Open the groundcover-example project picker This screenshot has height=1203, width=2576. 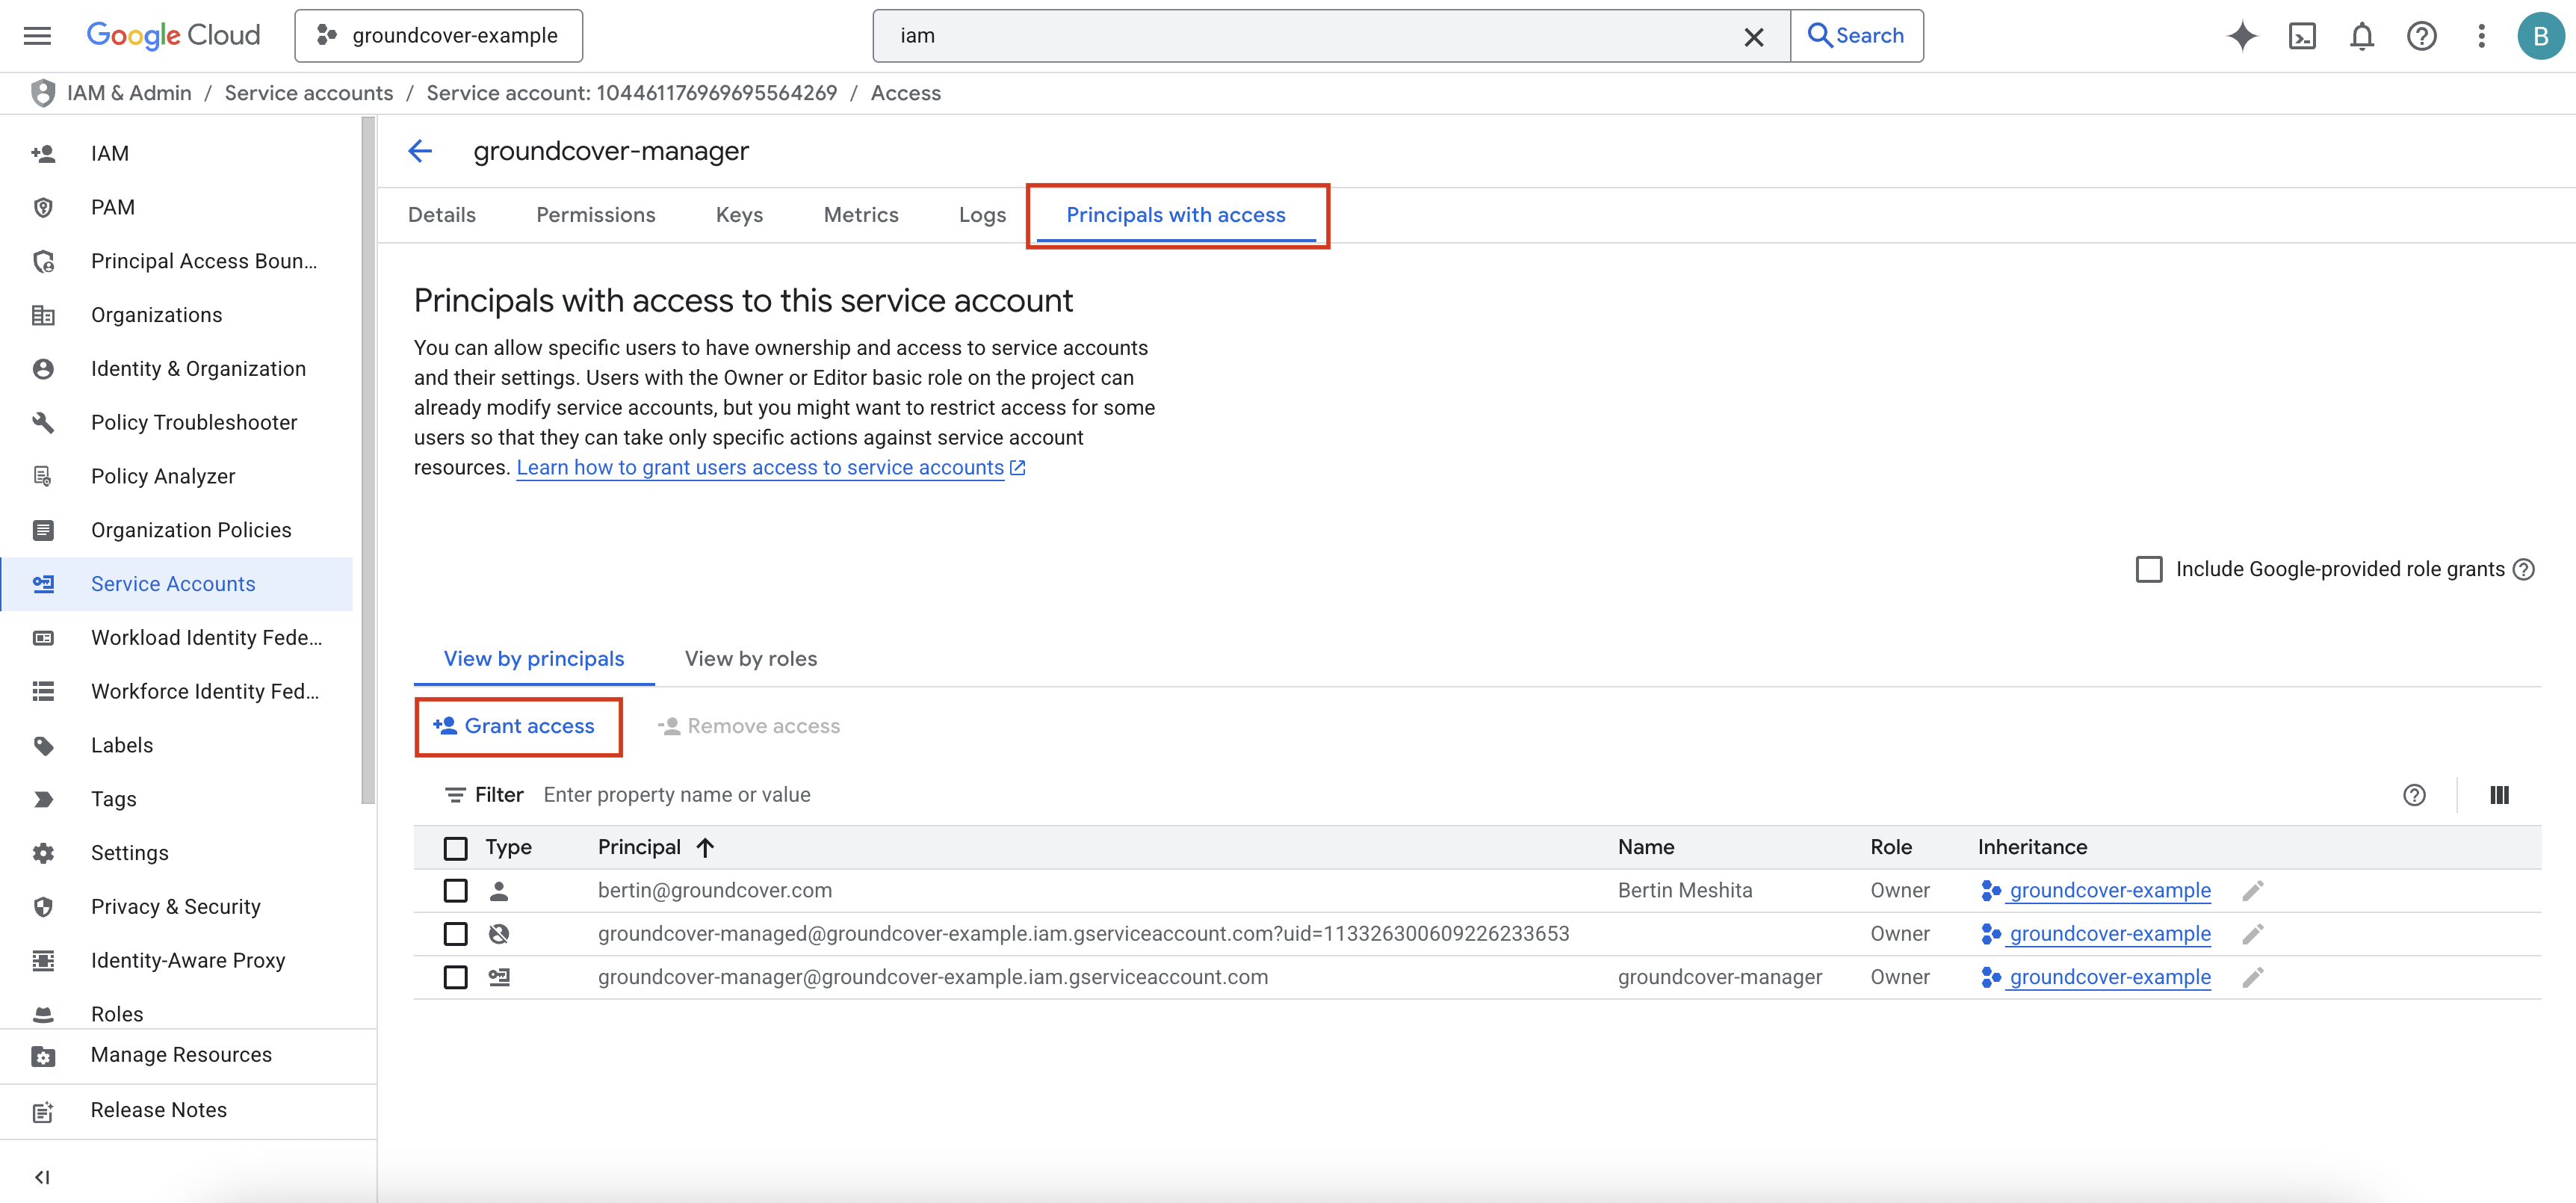coord(438,36)
